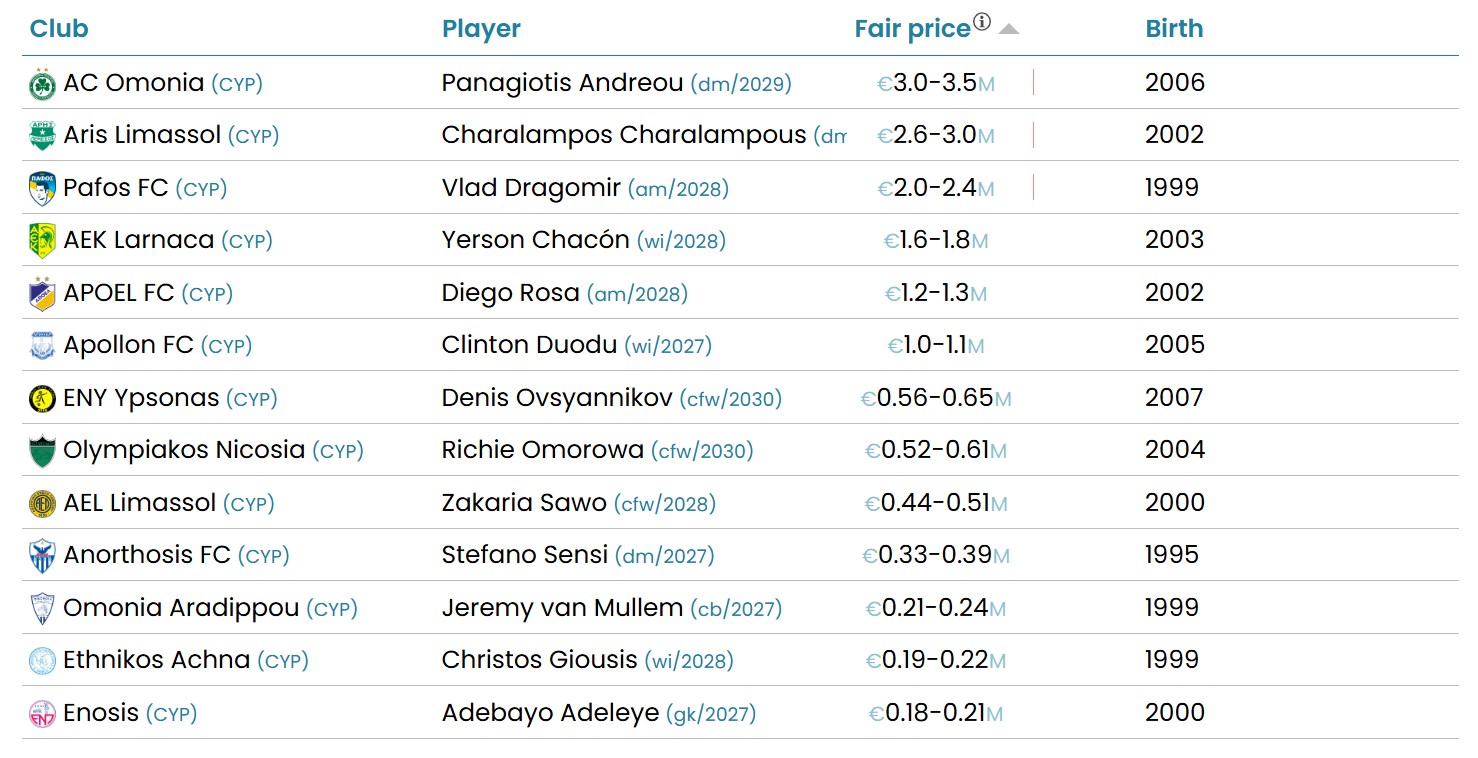Image resolution: width=1478 pixels, height=758 pixels.
Task: Click the AEL Limassol round badge
Action: pyautogui.click(x=42, y=504)
